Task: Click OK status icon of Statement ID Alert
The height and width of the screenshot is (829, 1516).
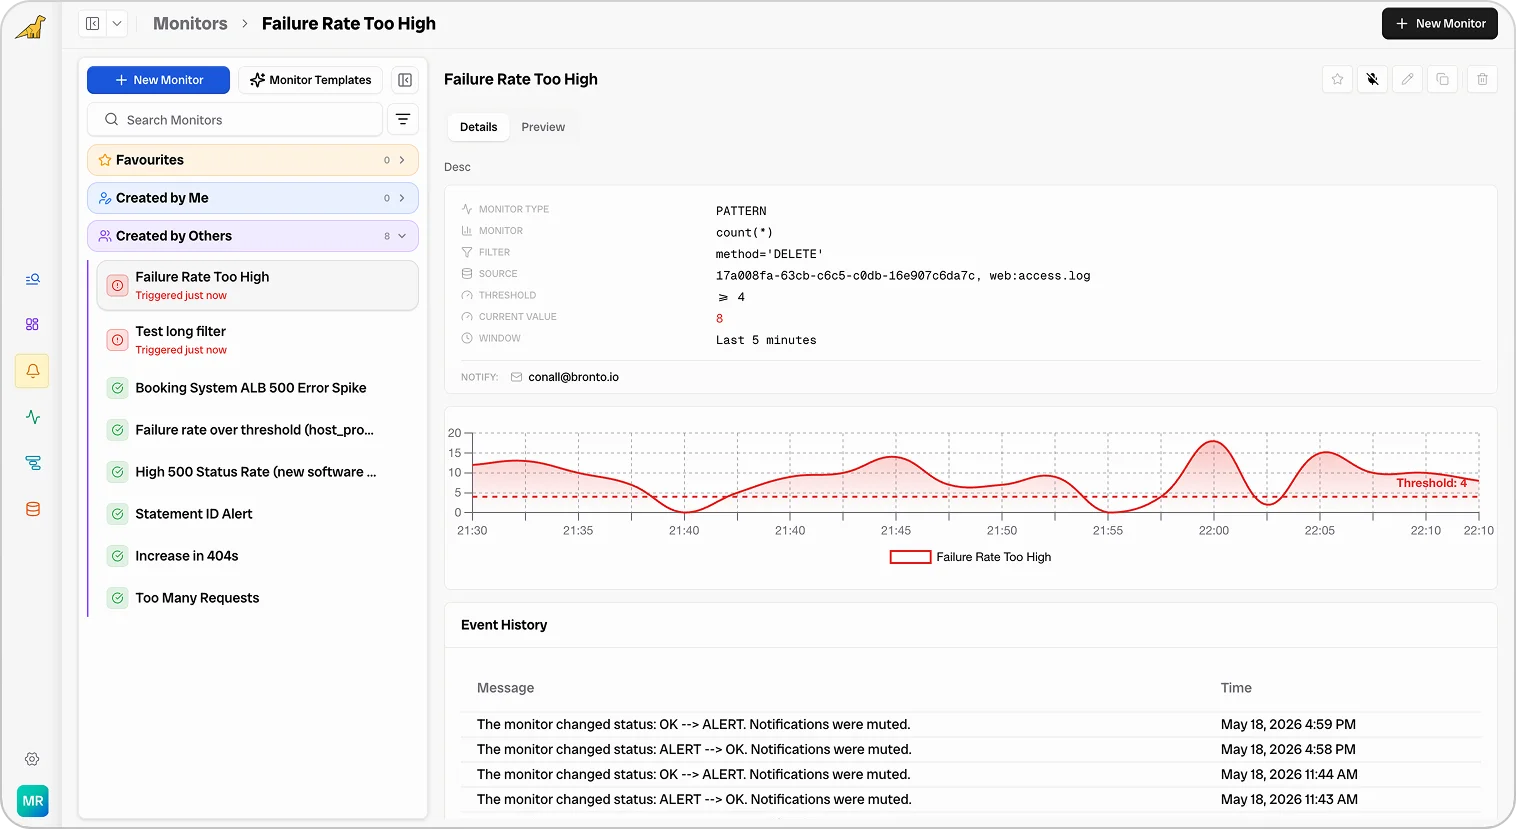Action: coord(117,514)
